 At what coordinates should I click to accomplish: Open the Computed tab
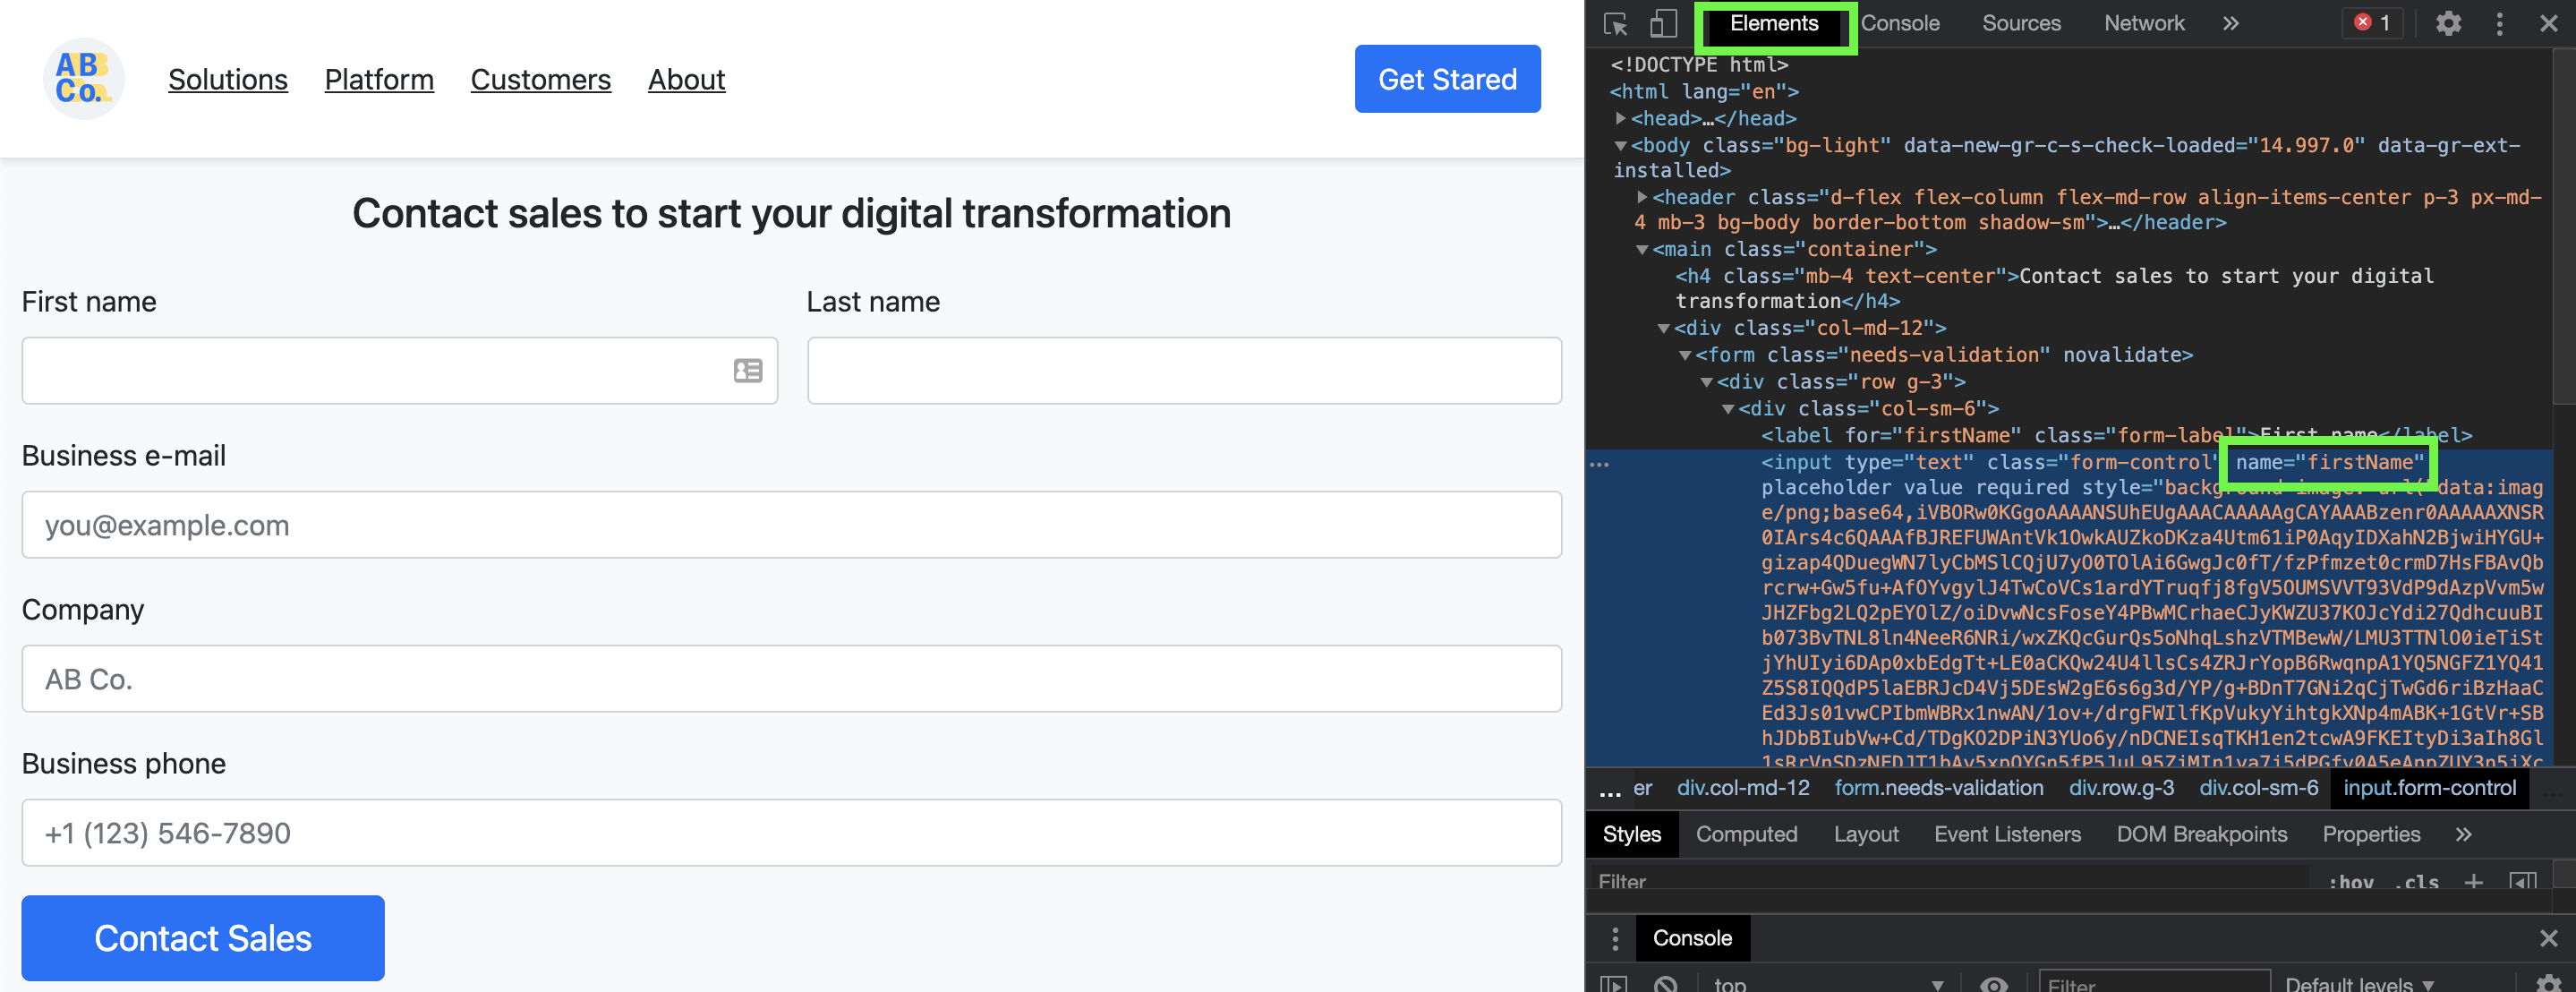coord(1746,834)
